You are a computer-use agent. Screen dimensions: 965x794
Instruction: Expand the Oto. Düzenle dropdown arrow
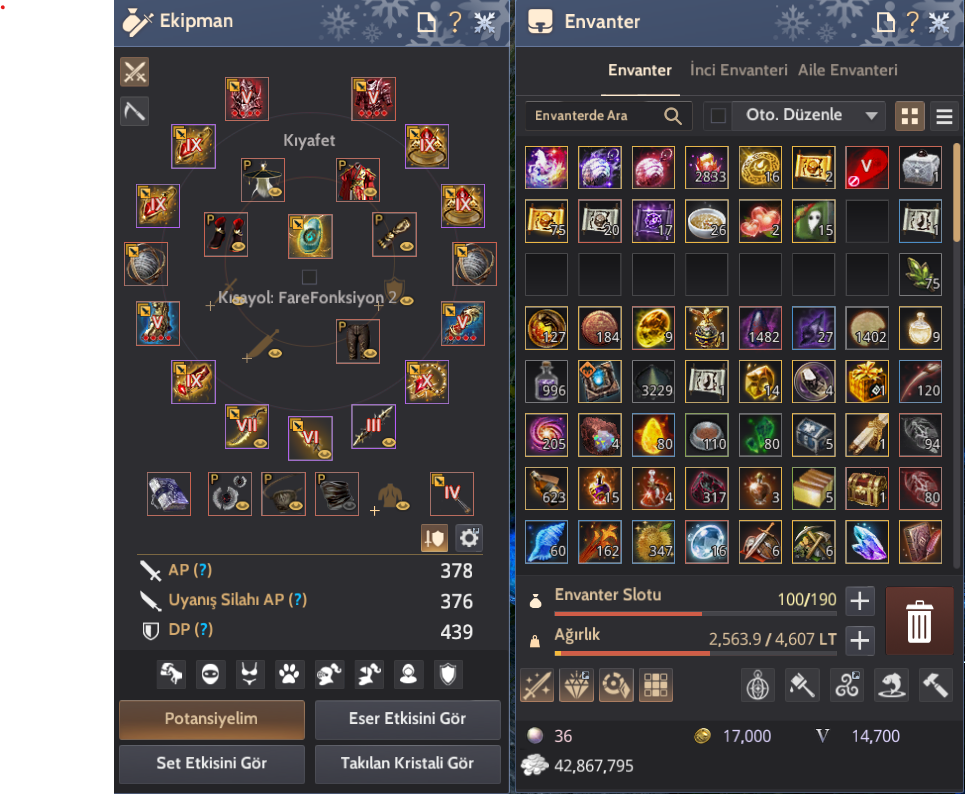[871, 116]
